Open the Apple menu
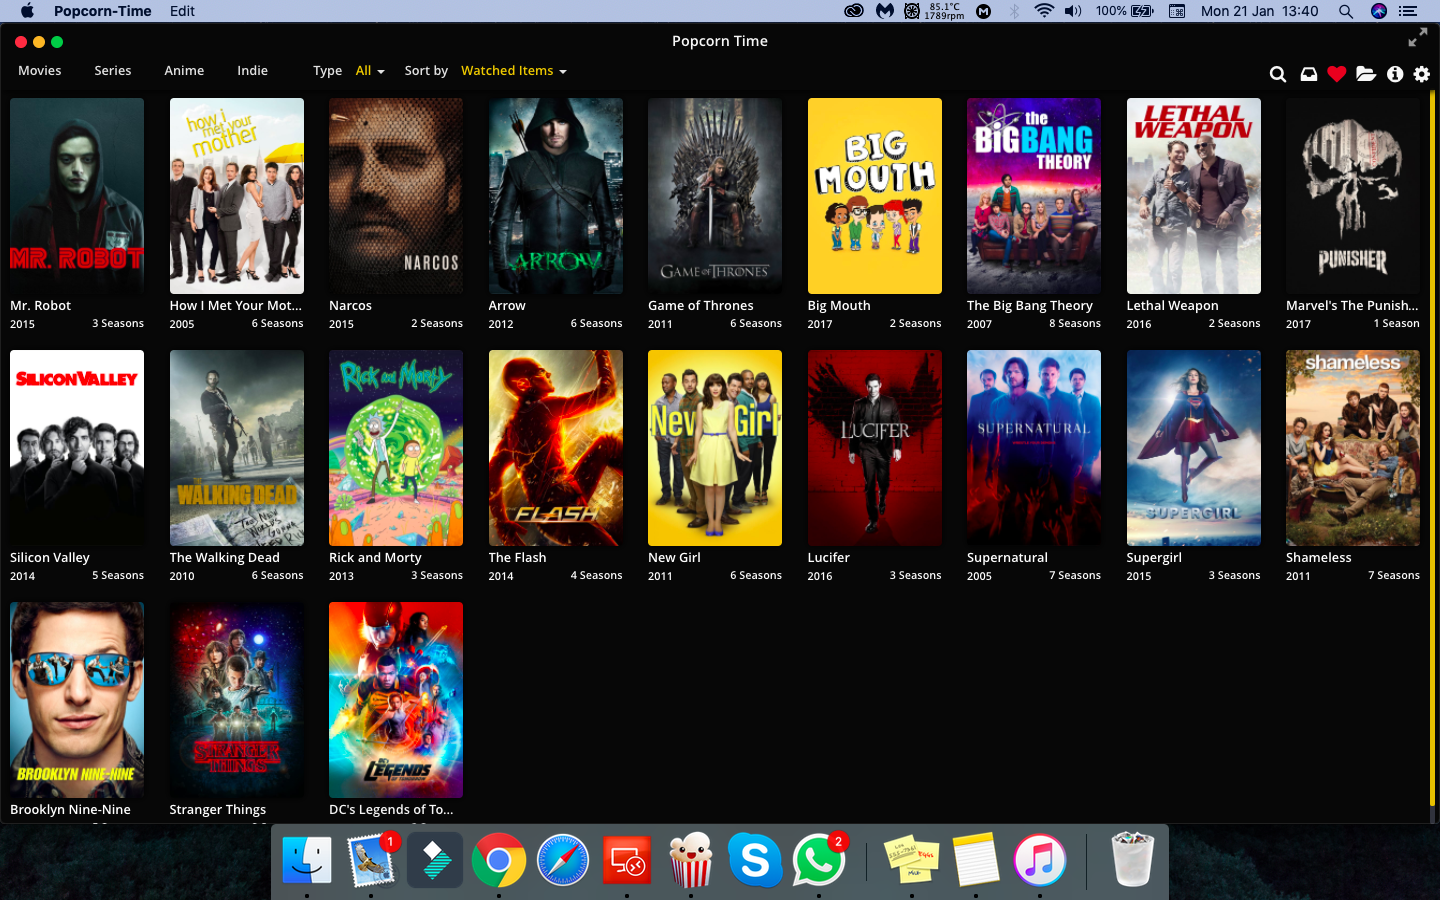The width and height of the screenshot is (1440, 900). (x=27, y=11)
